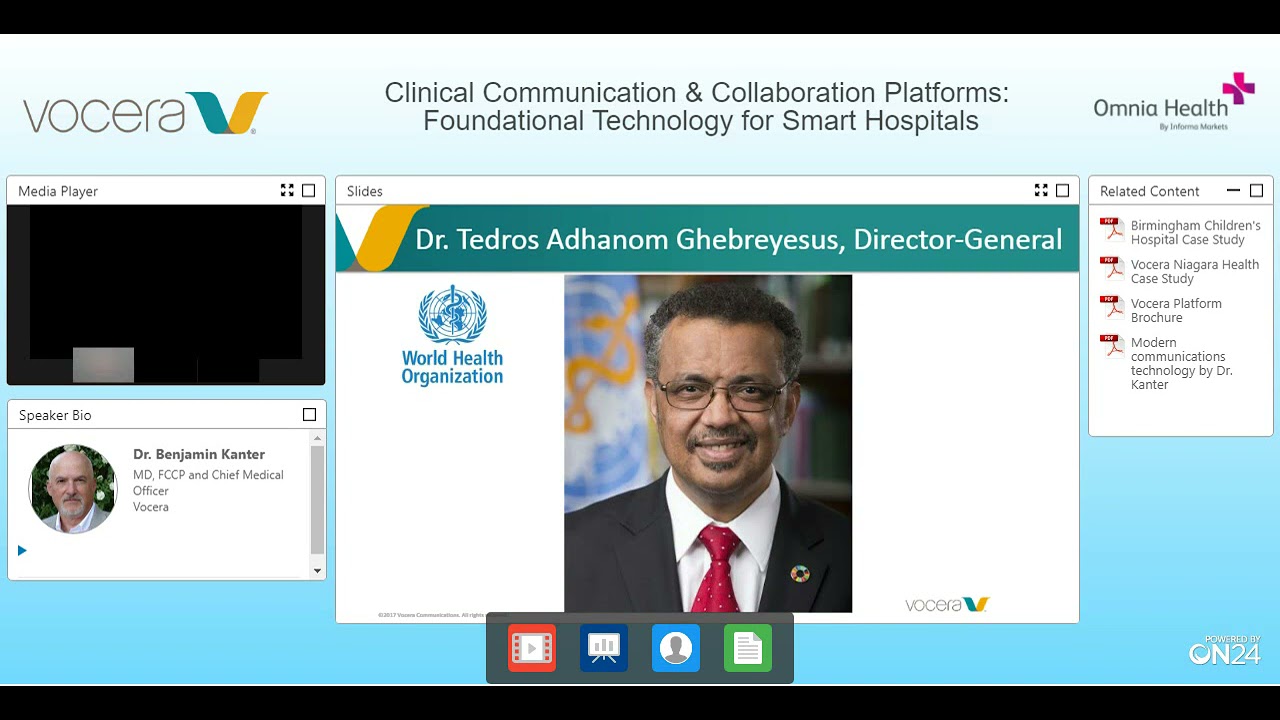The height and width of the screenshot is (720, 1280).
Task: Open the Media Player dock icon
Action: coord(532,648)
